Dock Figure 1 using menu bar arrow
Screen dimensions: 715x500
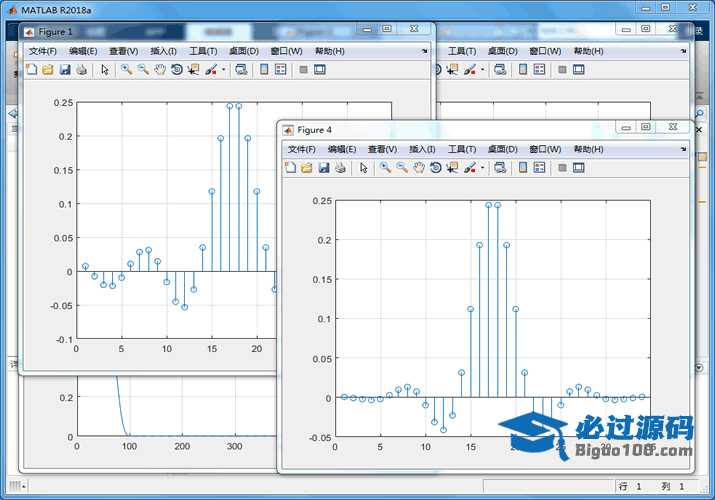coord(425,51)
